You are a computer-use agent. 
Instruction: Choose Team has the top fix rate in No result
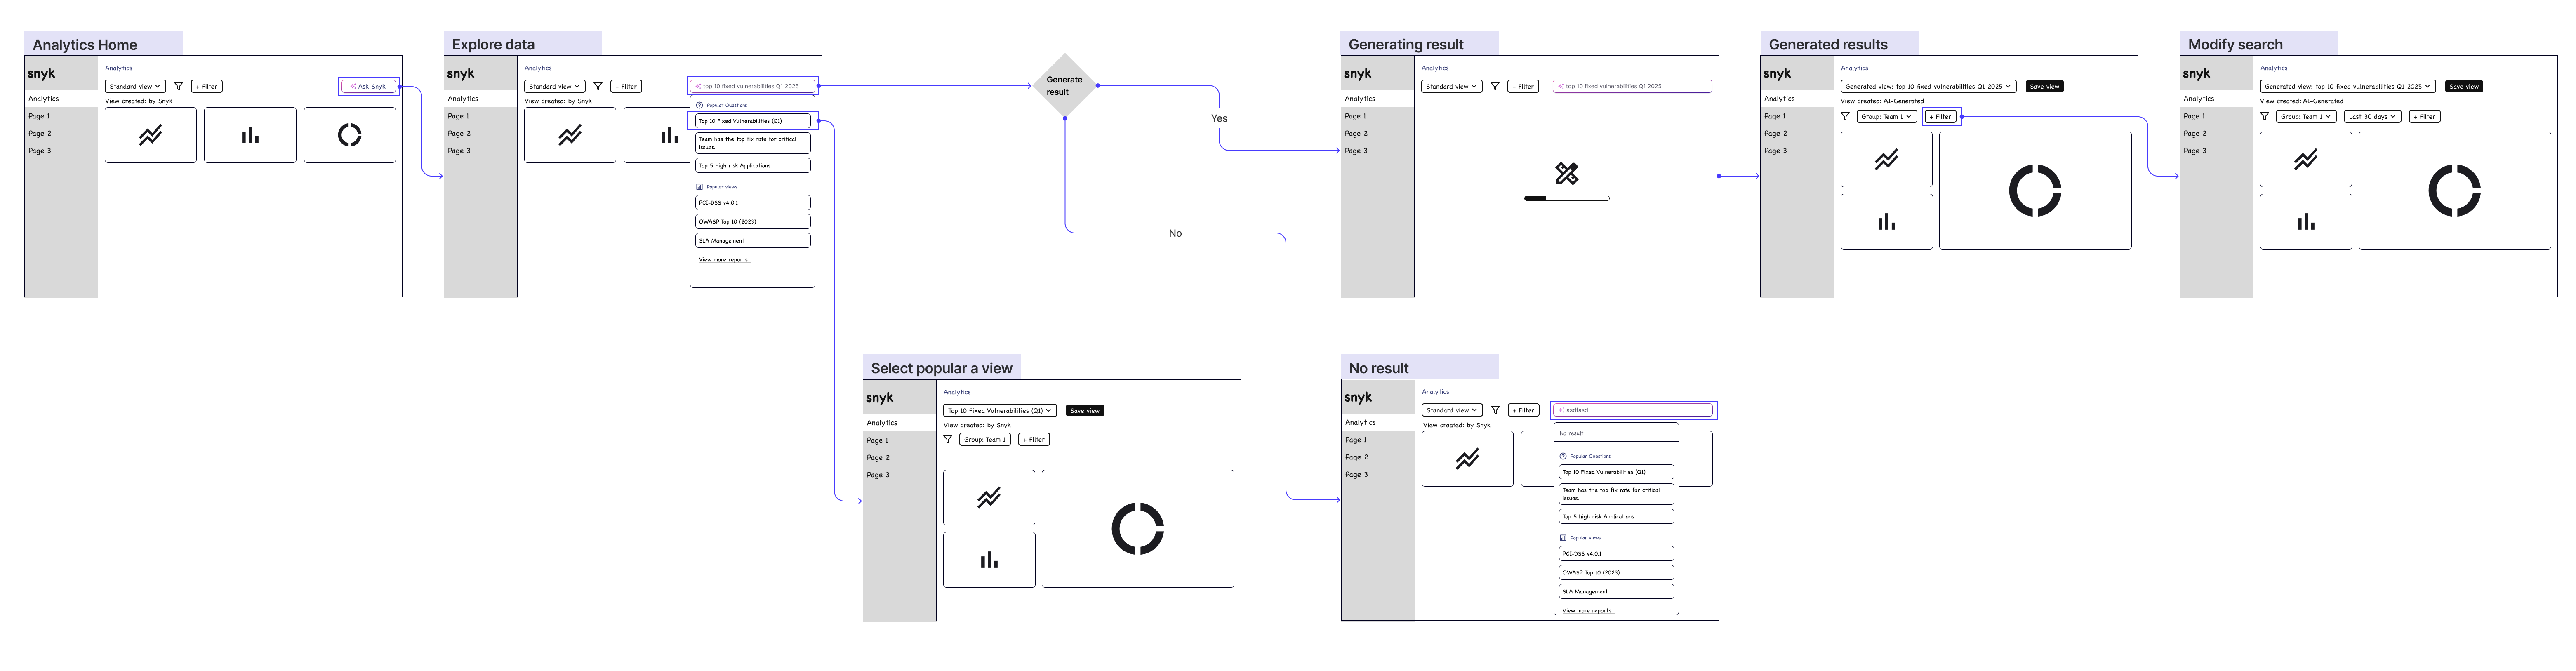click(x=1616, y=494)
